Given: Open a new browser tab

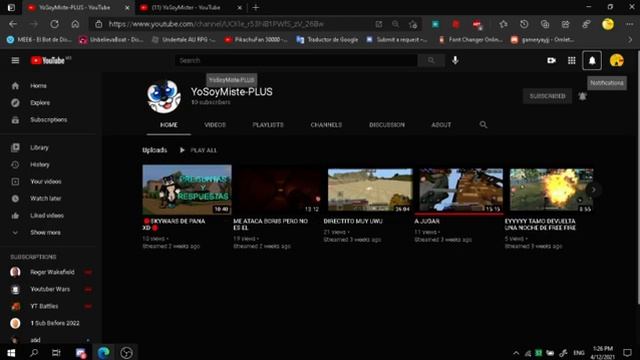Looking at the screenshot, I should (256, 7).
